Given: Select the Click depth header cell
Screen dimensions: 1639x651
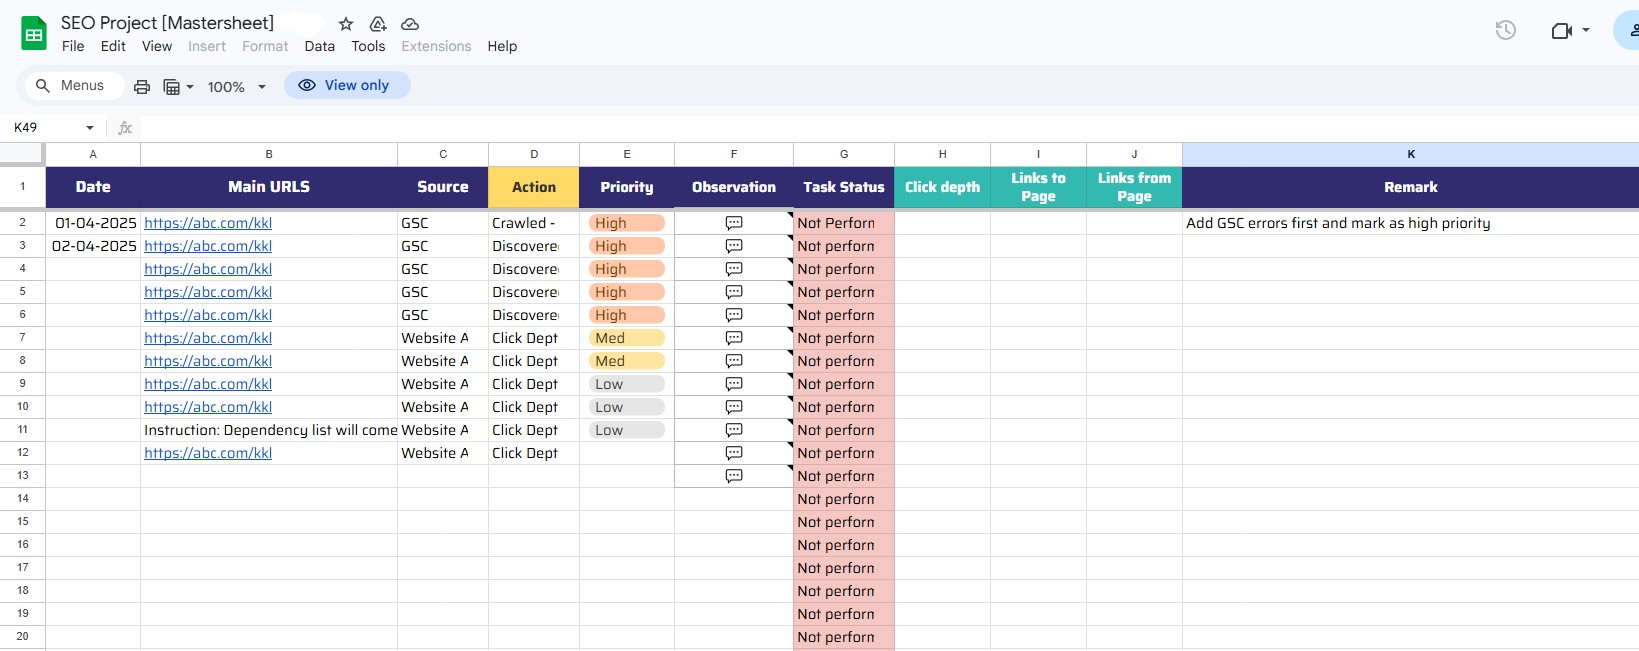Looking at the screenshot, I should point(942,187).
